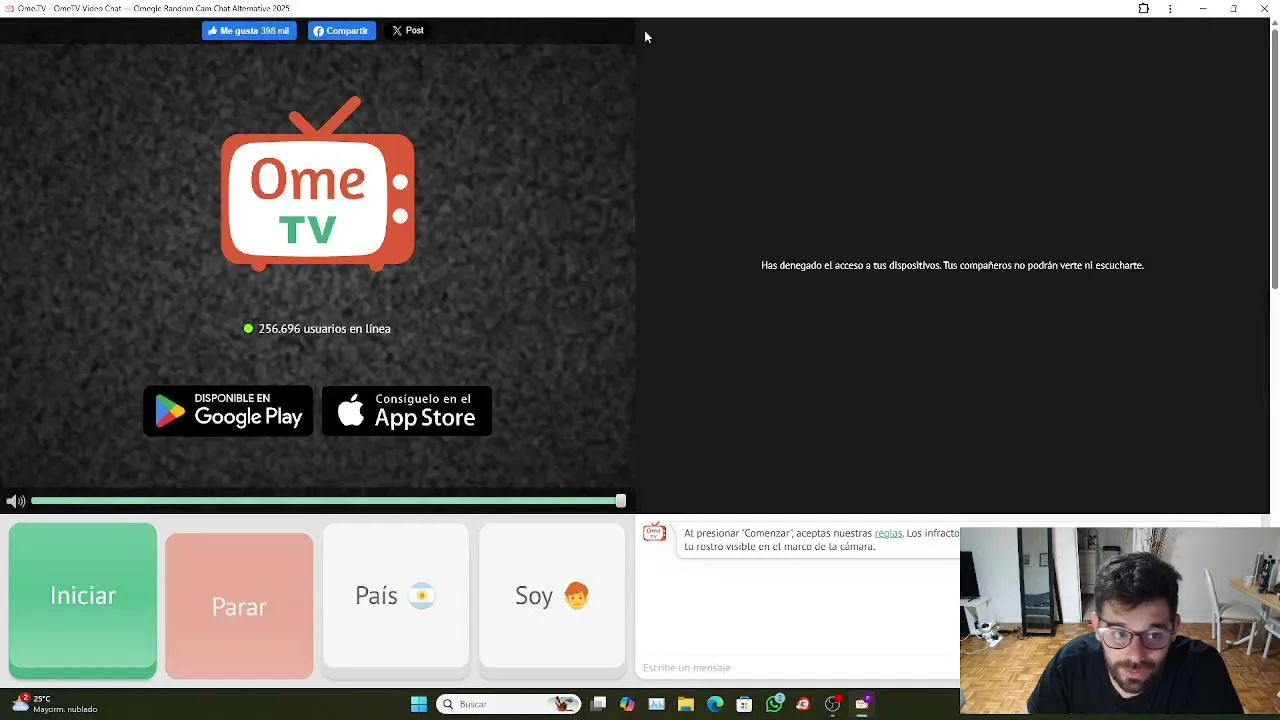
Task: Open Microsoft Edge from taskbar
Action: tap(715, 704)
